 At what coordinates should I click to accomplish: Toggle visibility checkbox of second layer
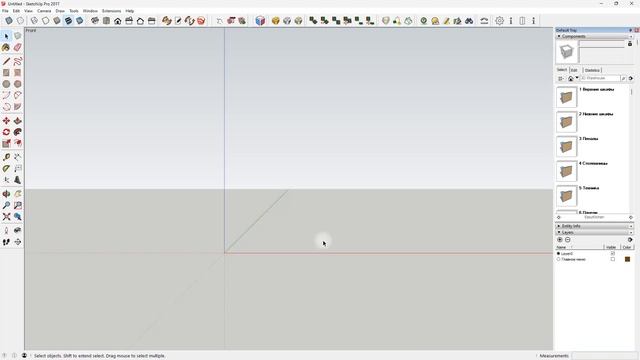613,259
